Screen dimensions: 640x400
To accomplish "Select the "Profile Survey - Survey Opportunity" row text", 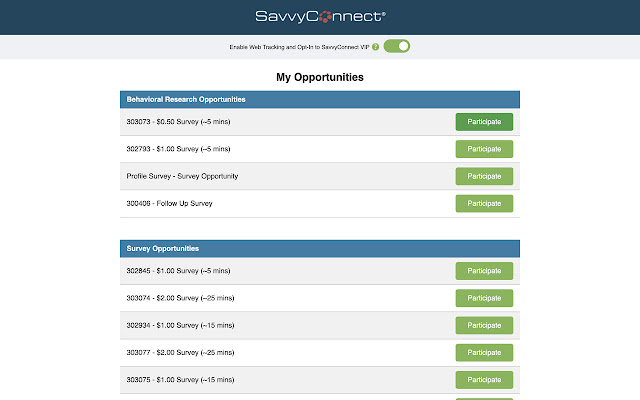I will (182, 176).
